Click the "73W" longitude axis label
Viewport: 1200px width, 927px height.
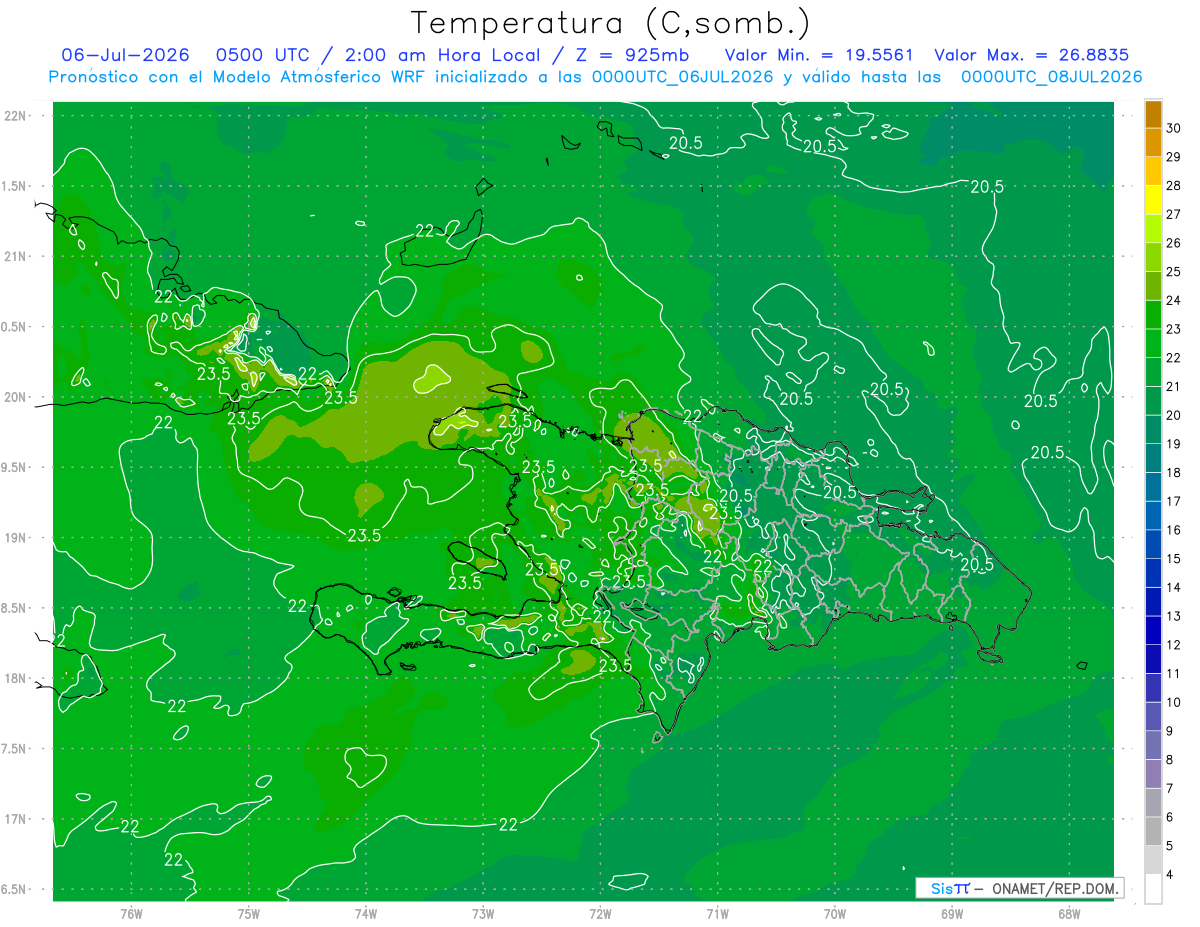pos(483,913)
